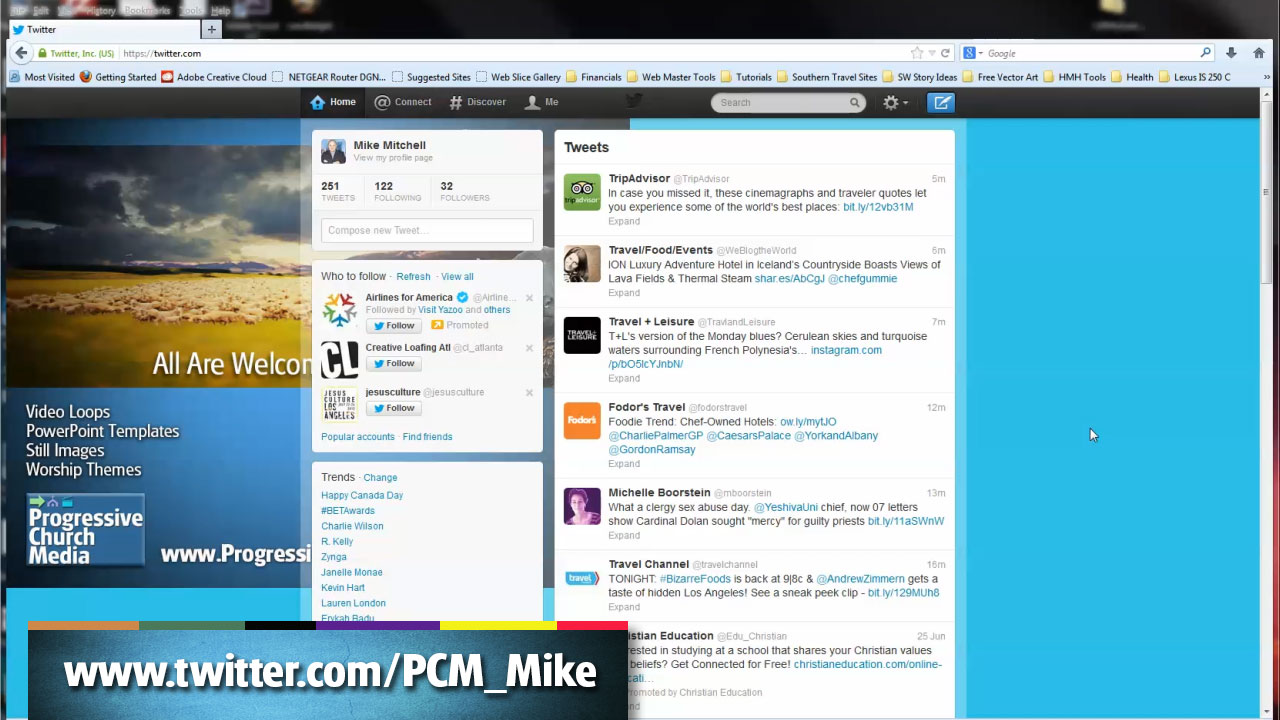This screenshot has height=720, width=1280.
Task: Dismiss Creative Loafing Atl suggestion
Action: pos(529,348)
